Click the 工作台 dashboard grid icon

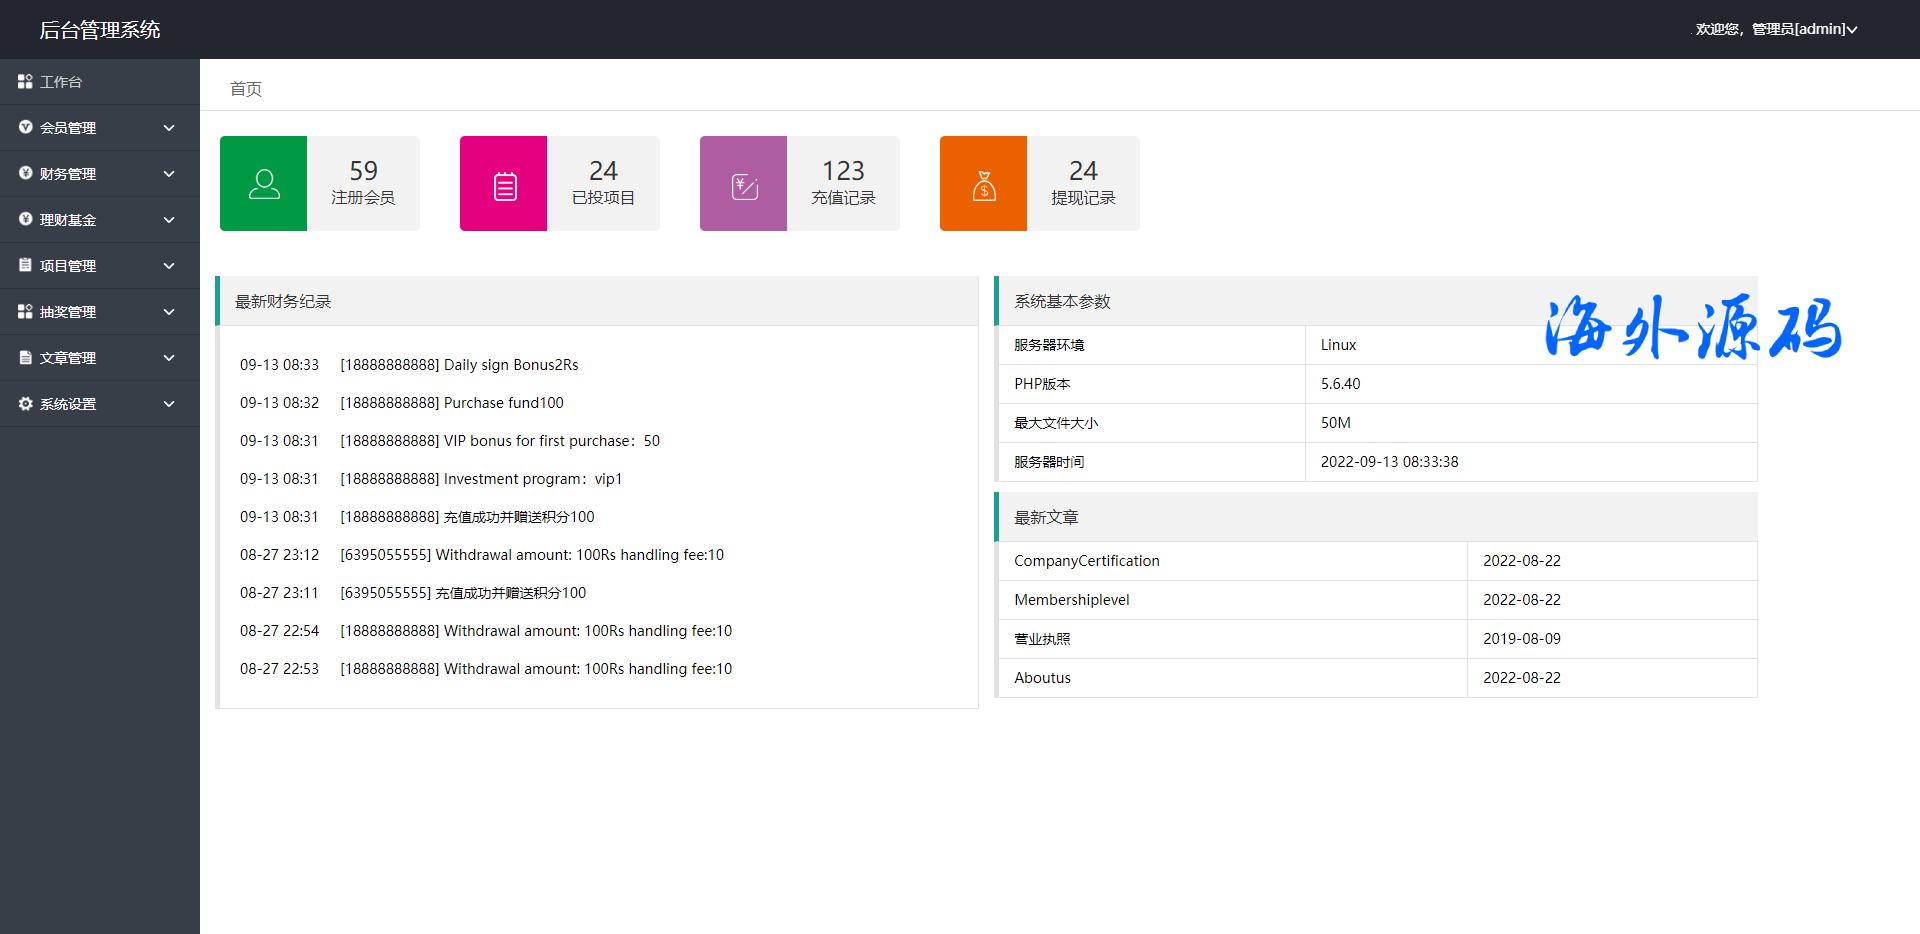click(25, 81)
